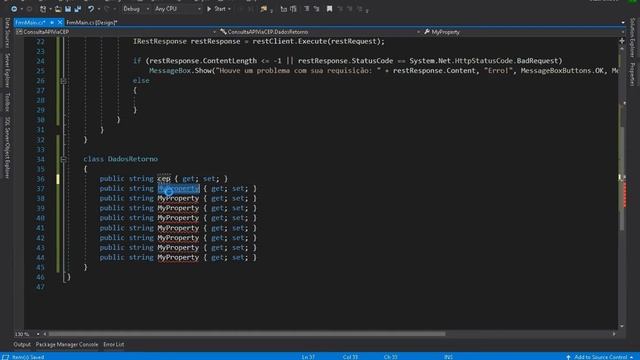
Task: Open the SQL Server Object Explorer side tab
Action: pyautogui.click(x=7, y=148)
